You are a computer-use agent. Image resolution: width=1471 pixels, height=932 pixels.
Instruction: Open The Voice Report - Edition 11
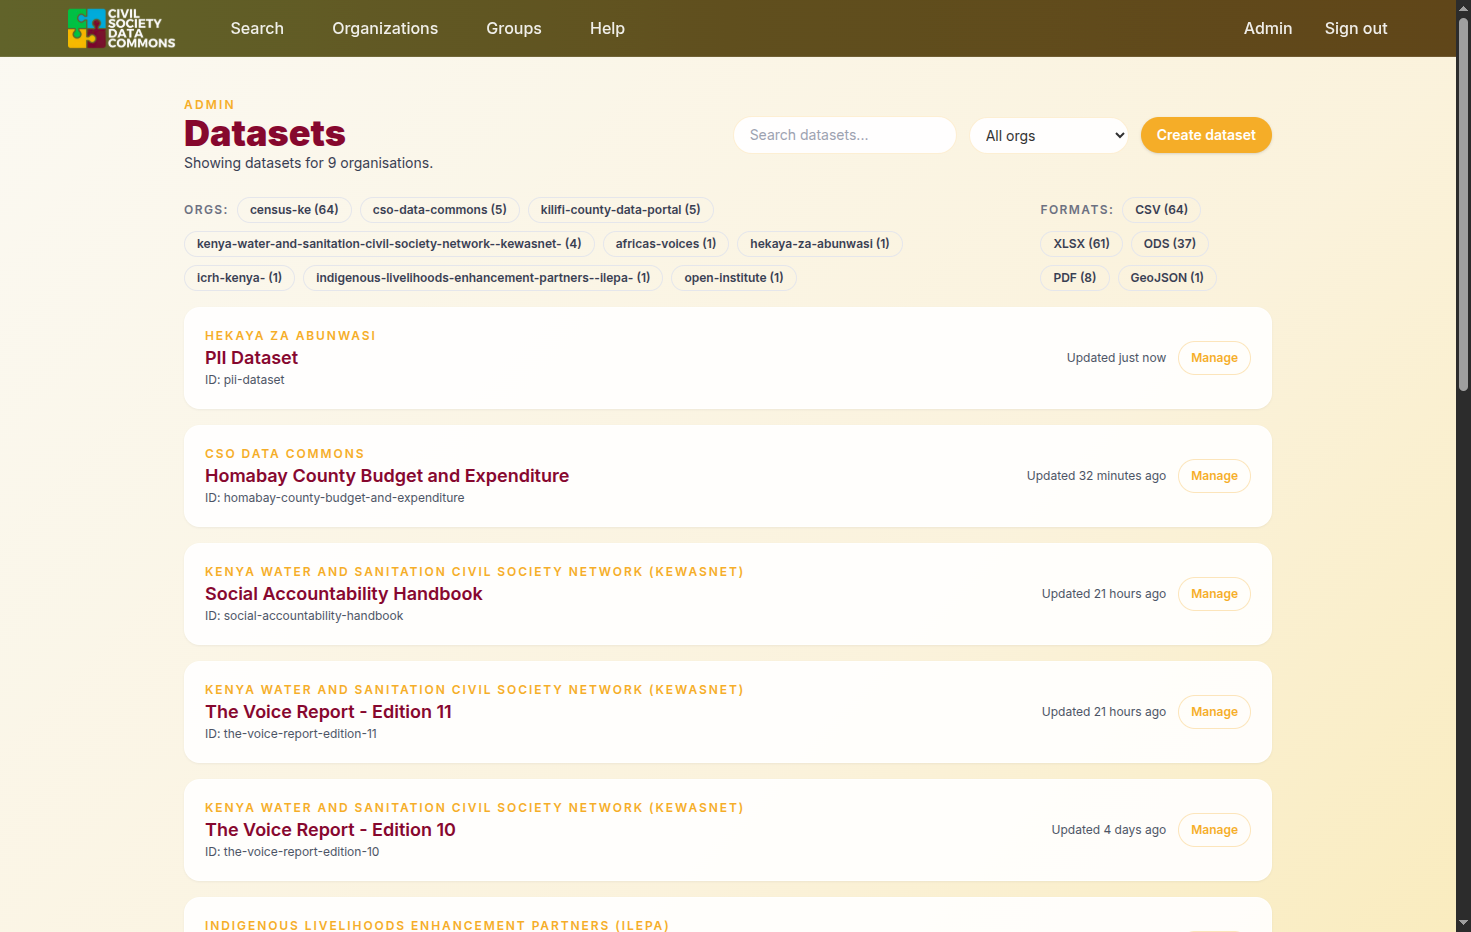pyautogui.click(x=328, y=712)
